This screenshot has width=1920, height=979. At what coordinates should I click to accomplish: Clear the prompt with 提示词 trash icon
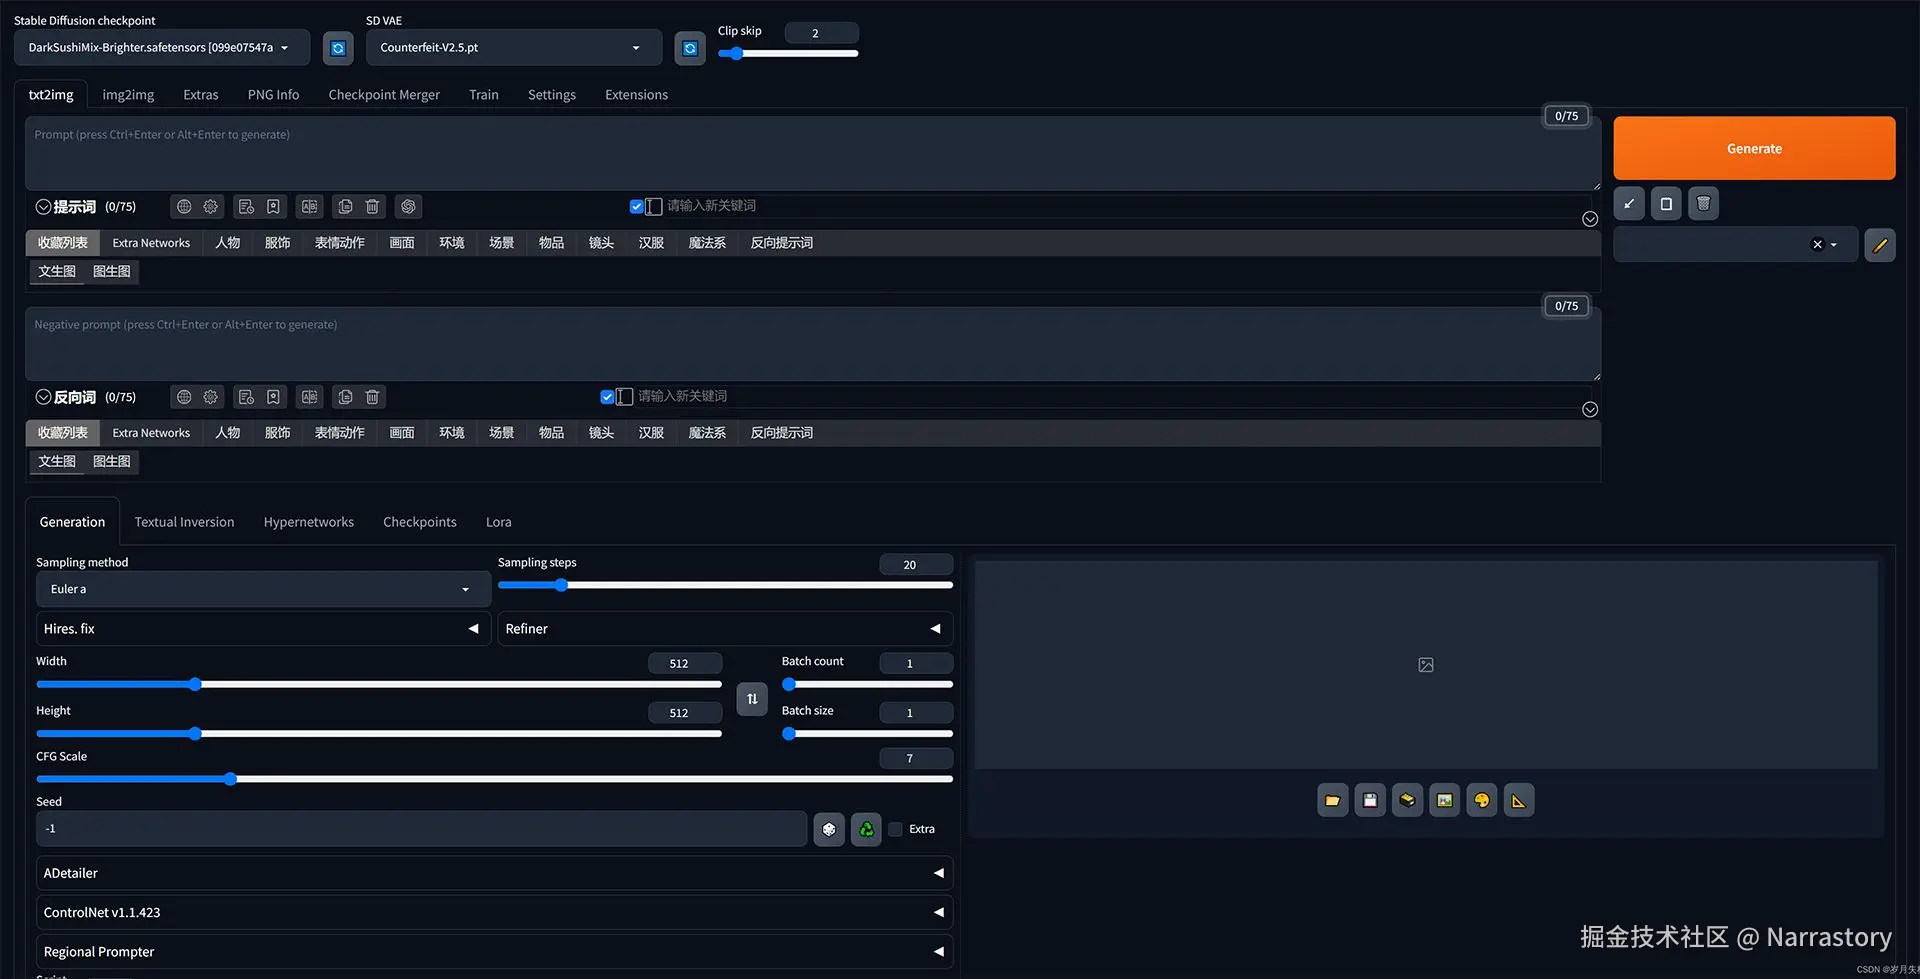tap(372, 207)
